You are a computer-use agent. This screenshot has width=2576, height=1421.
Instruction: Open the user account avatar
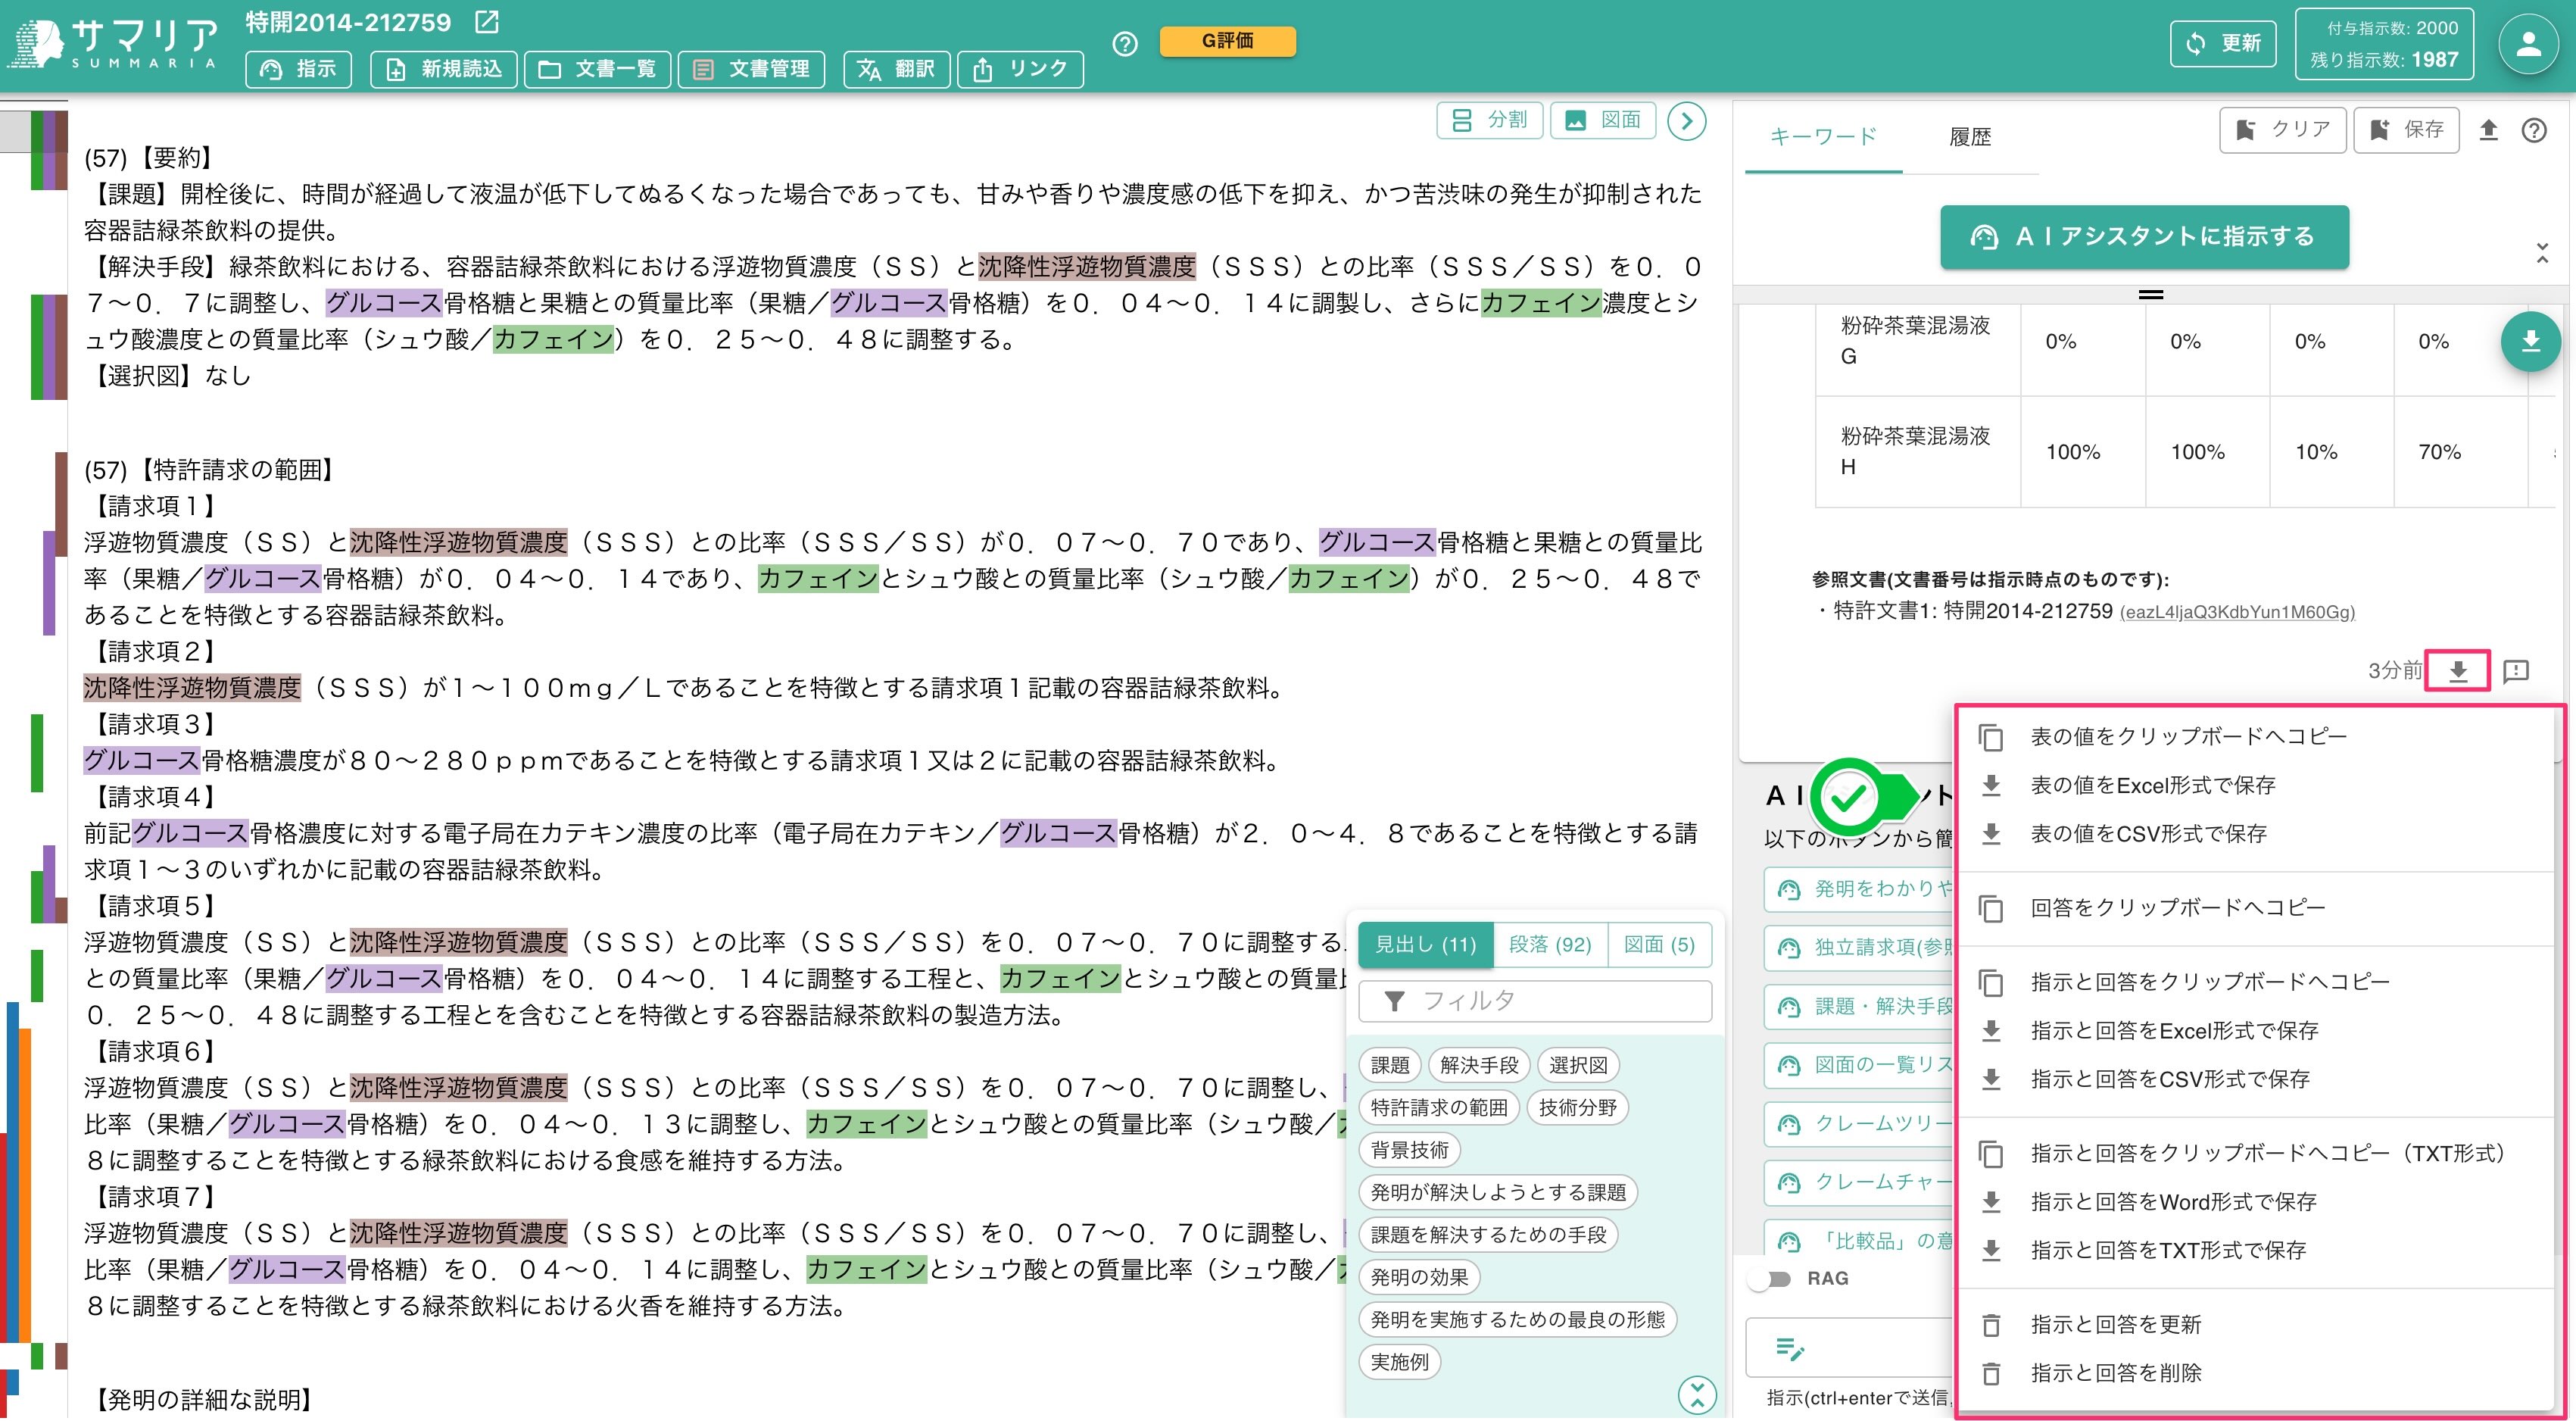2528,44
